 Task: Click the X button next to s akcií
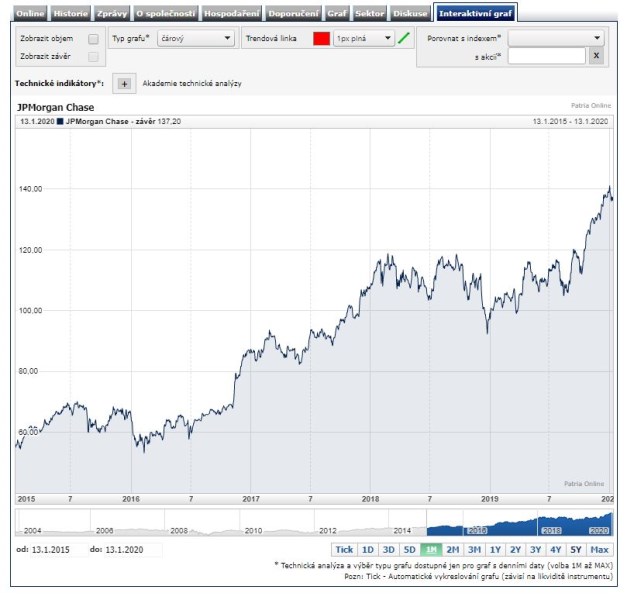click(x=595, y=56)
